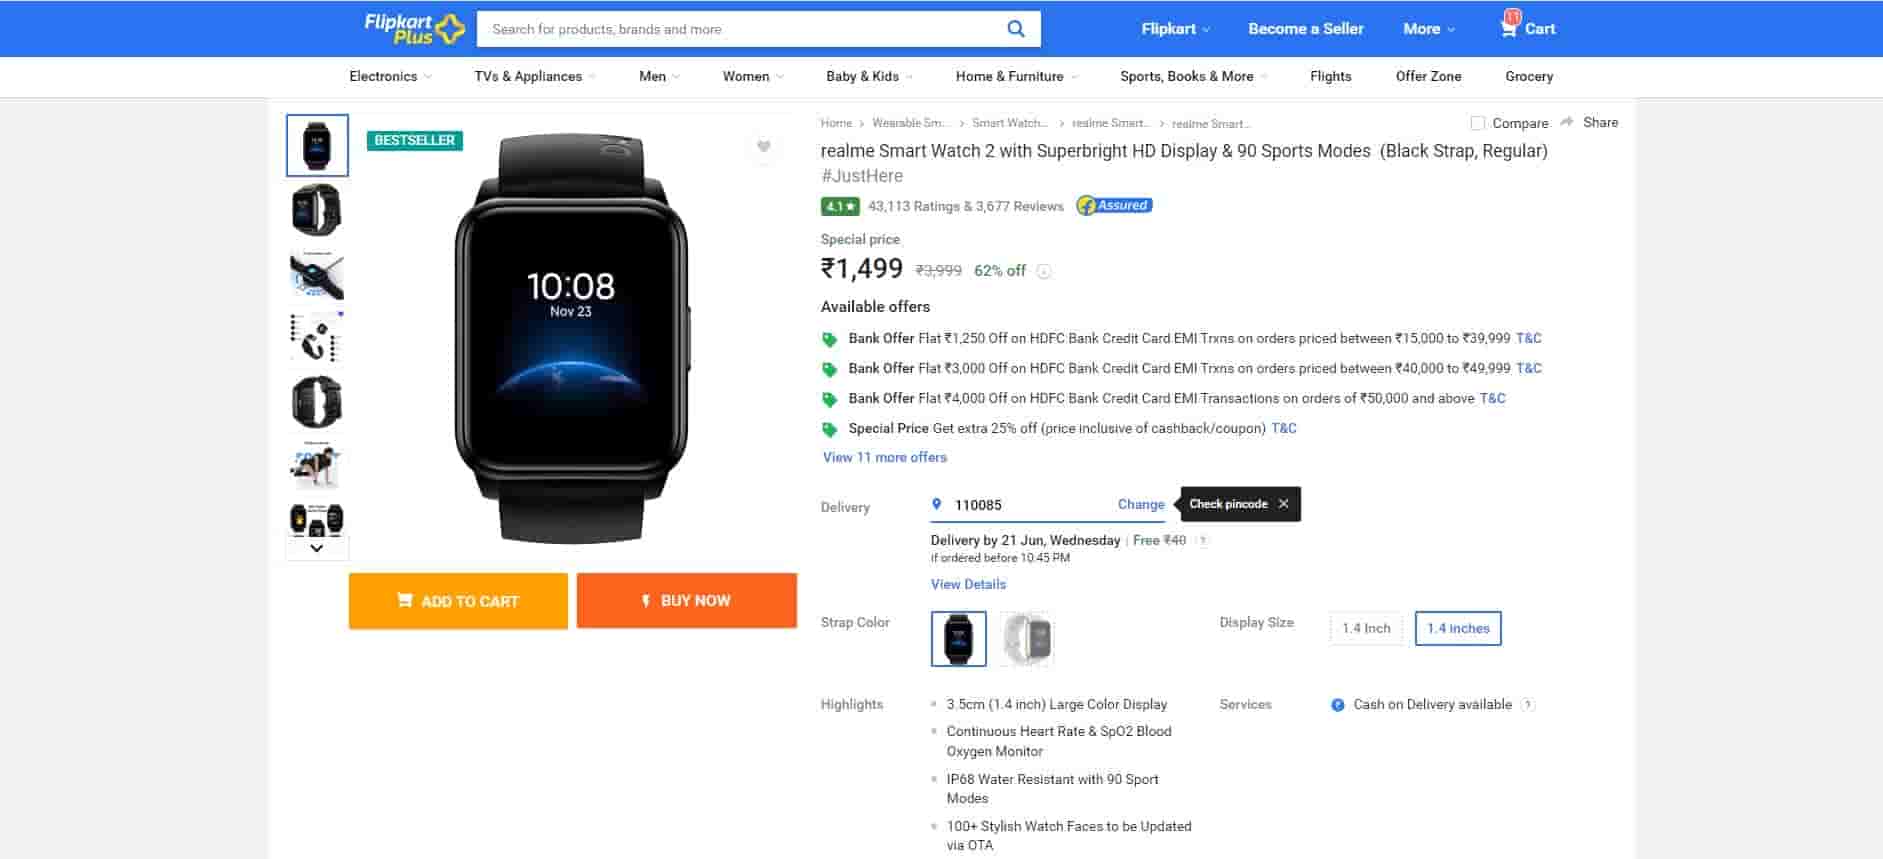Open the Grocery menu item

(x=1529, y=76)
